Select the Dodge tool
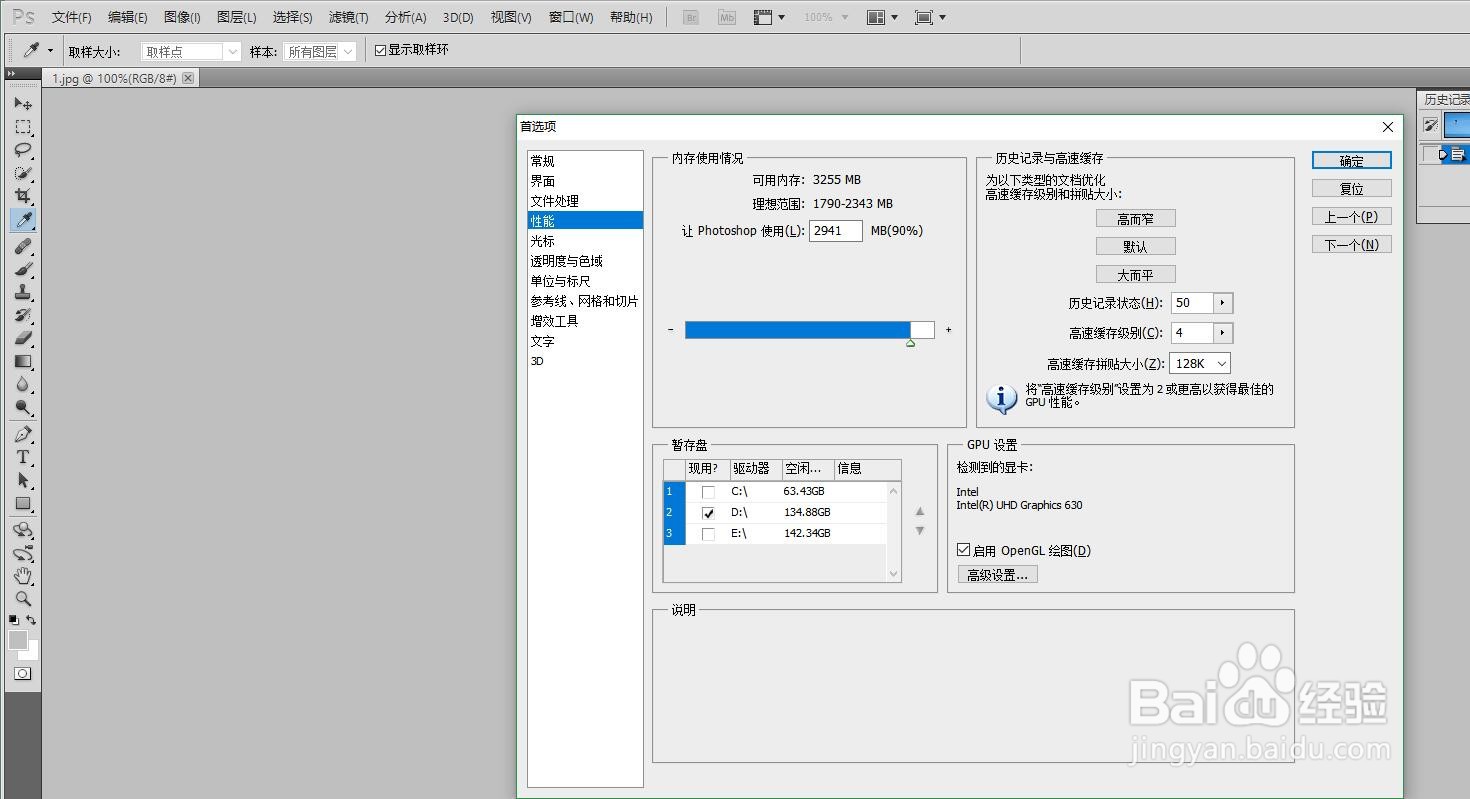The image size is (1470, 799). pyautogui.click(x=23, y=407)
